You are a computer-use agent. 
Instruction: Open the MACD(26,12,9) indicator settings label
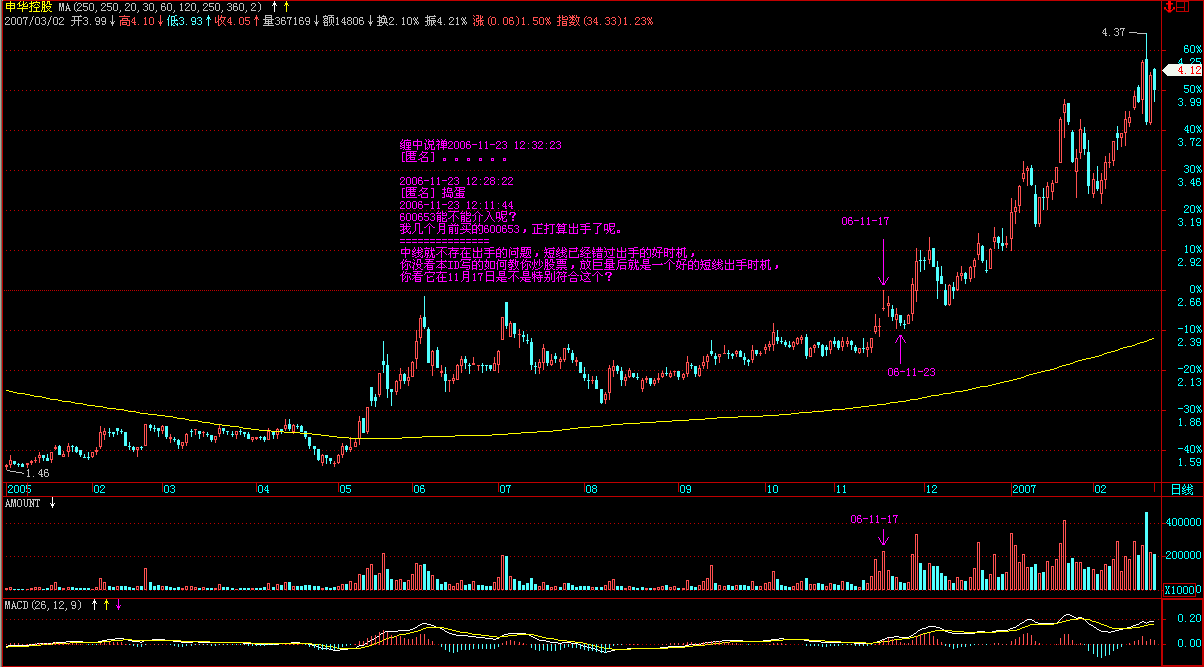[x=44, y=604]
